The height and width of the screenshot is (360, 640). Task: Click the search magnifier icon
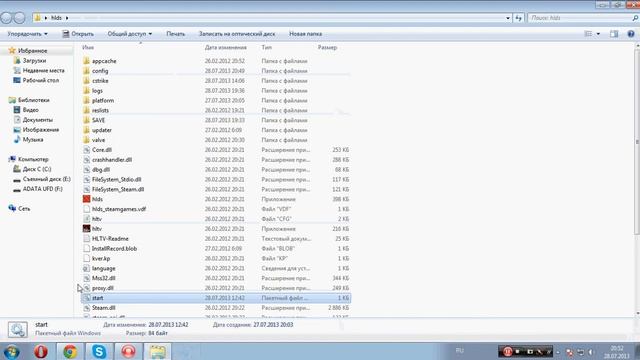point(635,18)
